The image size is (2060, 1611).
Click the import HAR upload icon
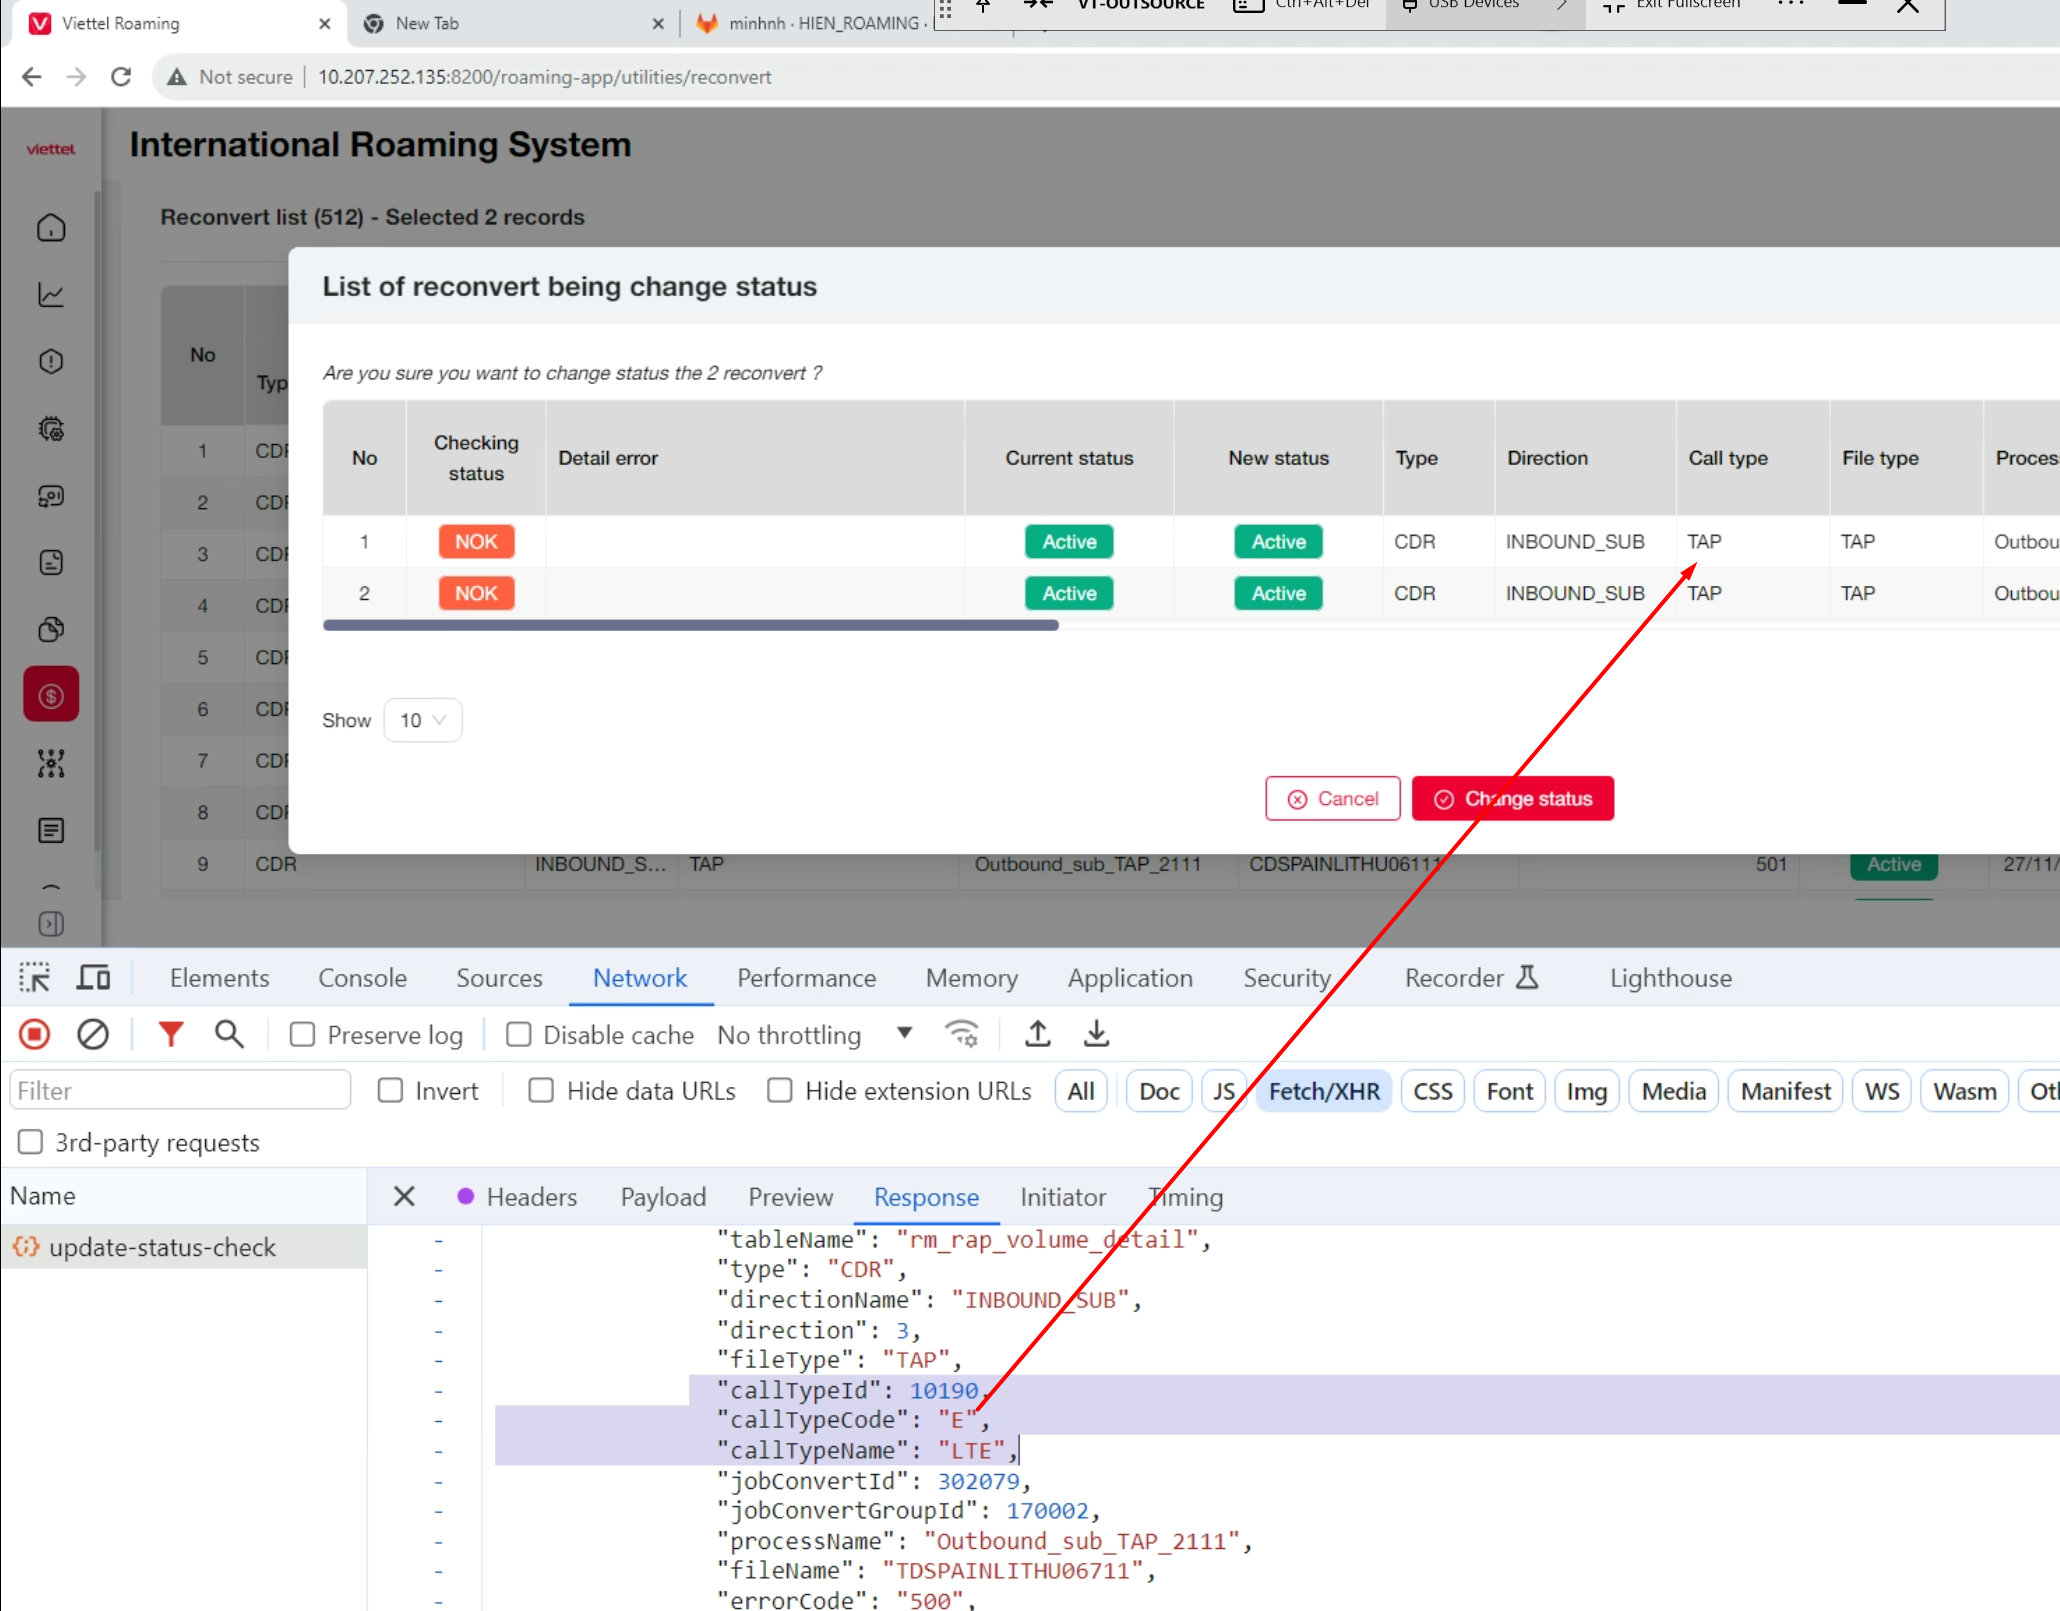1038,1034
